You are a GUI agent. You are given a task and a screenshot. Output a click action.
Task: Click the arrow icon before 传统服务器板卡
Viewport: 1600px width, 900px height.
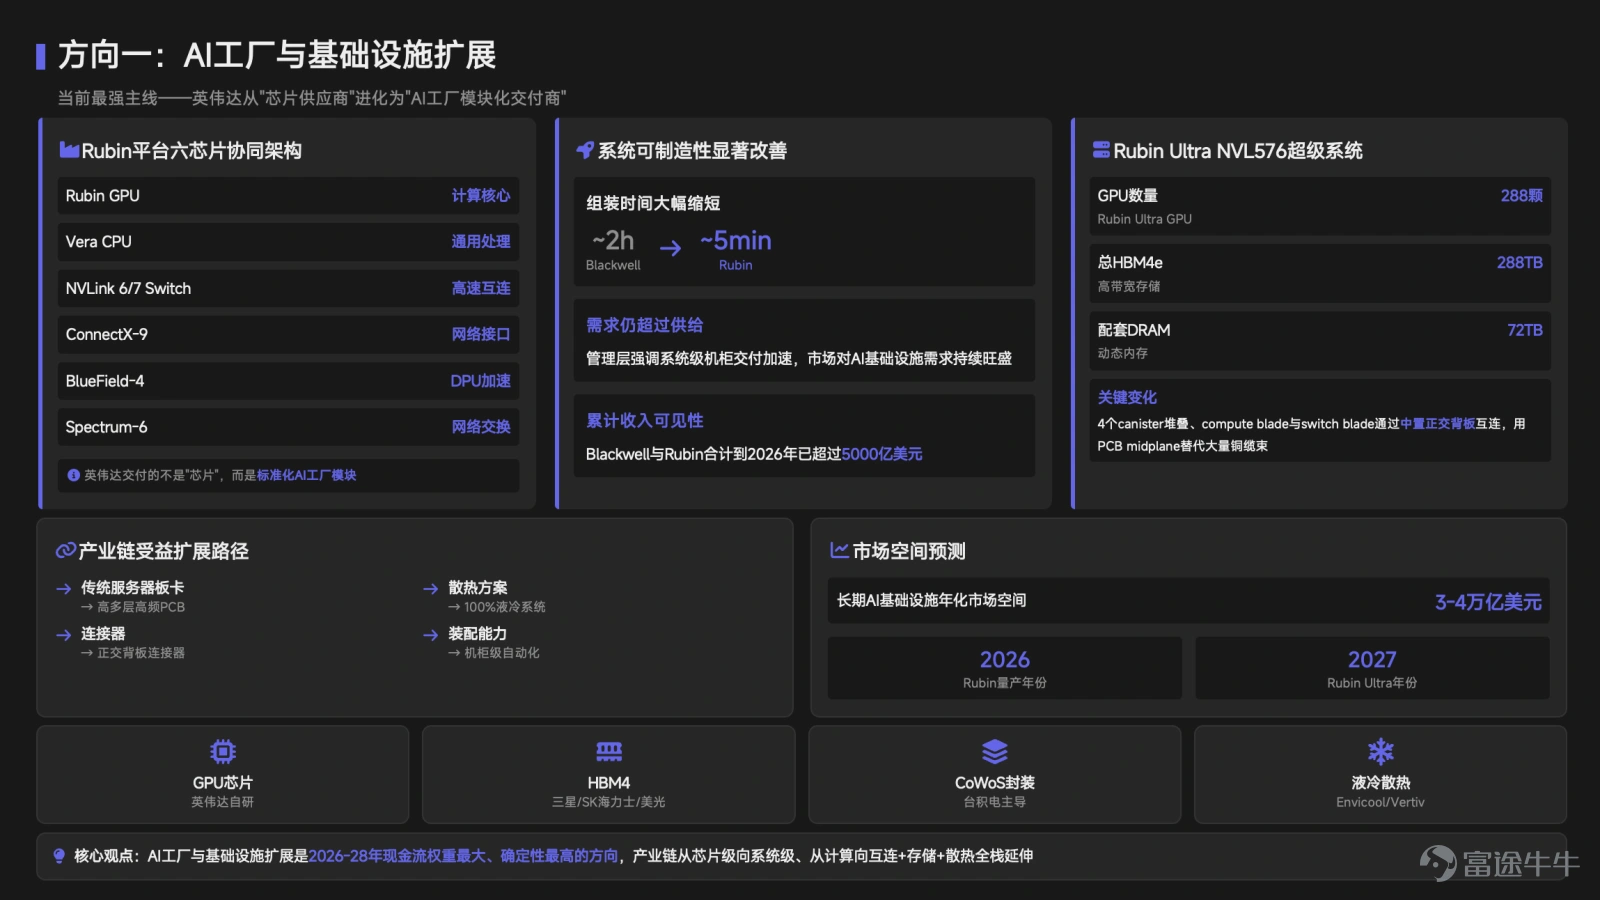pos(64,589)
